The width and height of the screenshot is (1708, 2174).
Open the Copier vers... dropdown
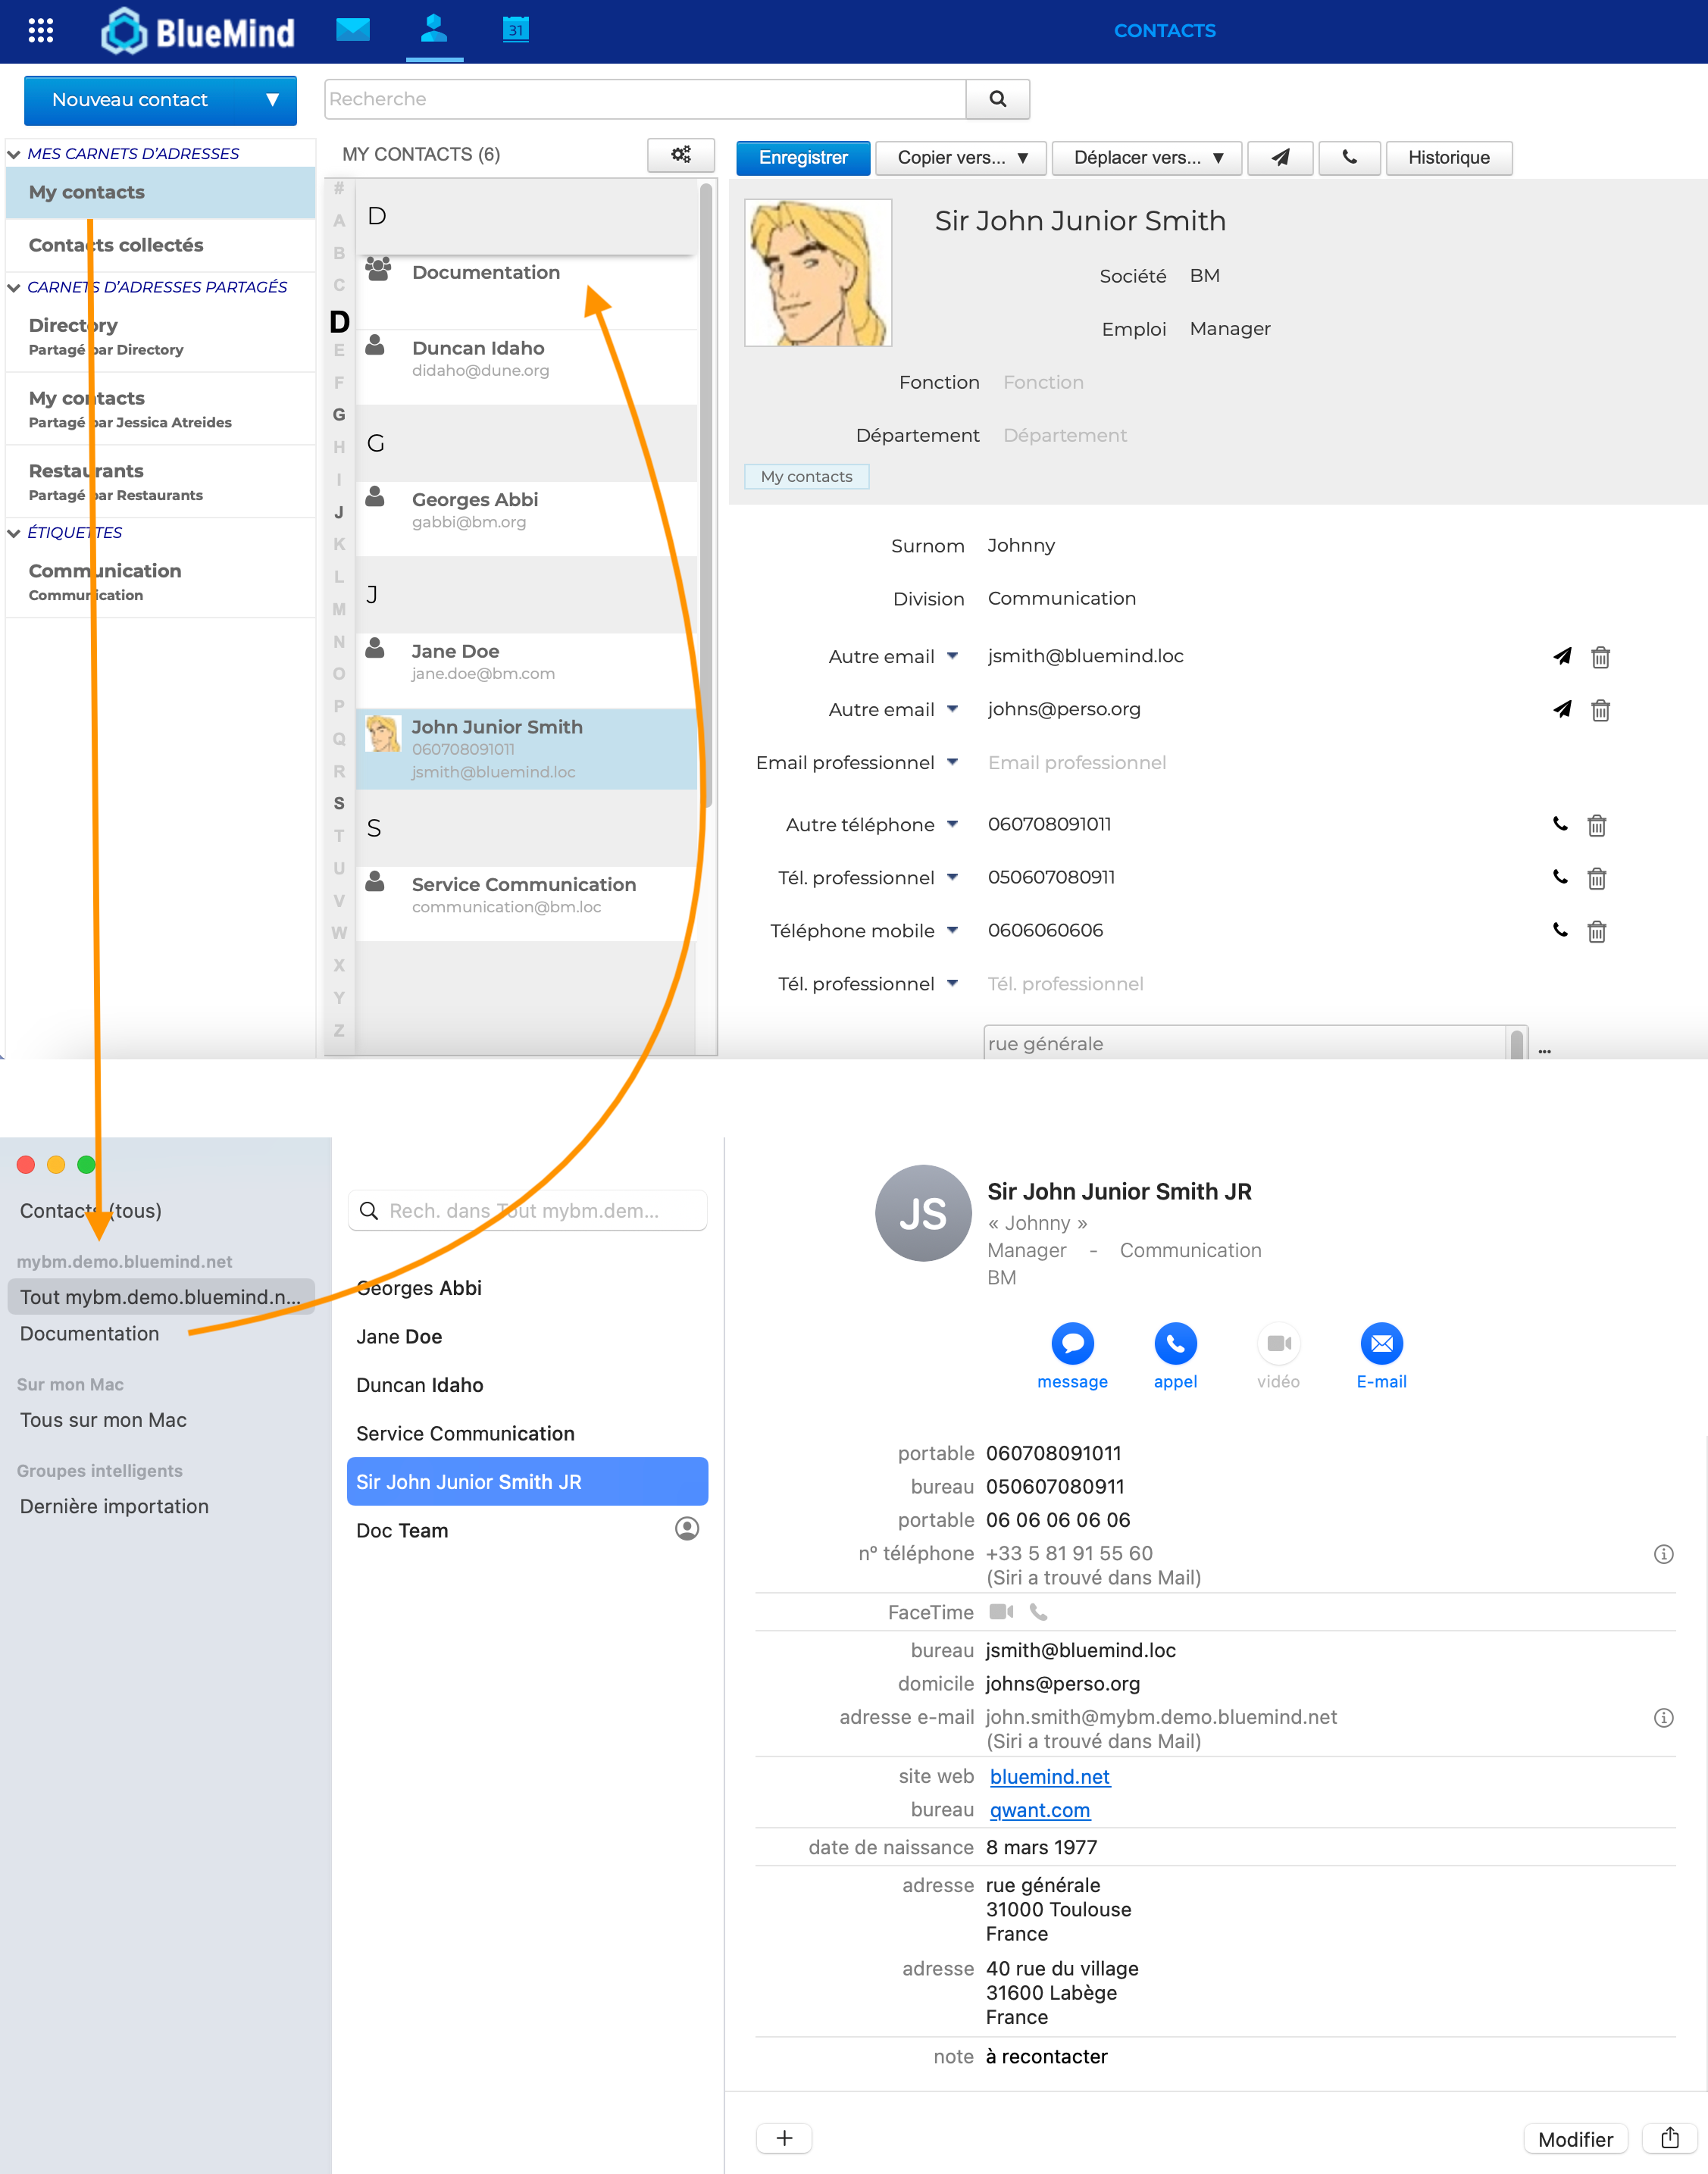point(961,157)
